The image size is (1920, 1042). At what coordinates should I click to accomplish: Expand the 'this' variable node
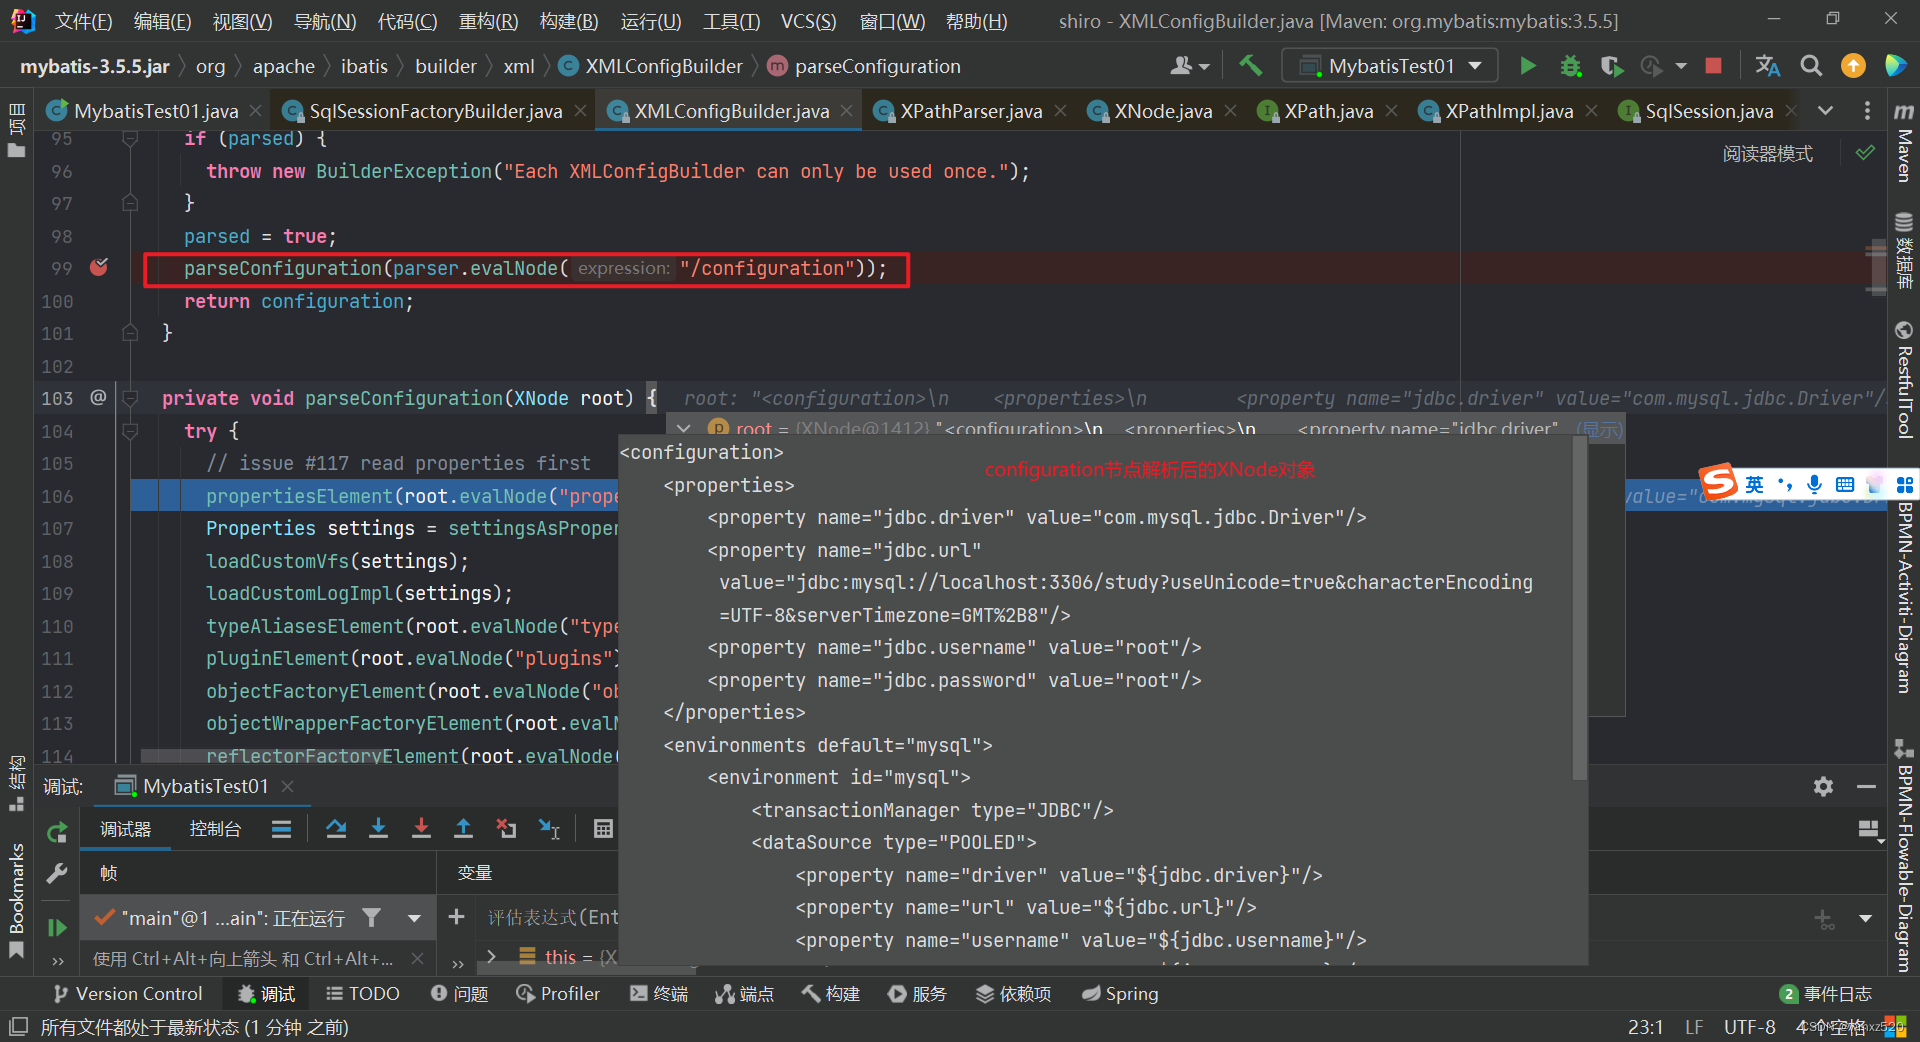(x=491, y=957)
